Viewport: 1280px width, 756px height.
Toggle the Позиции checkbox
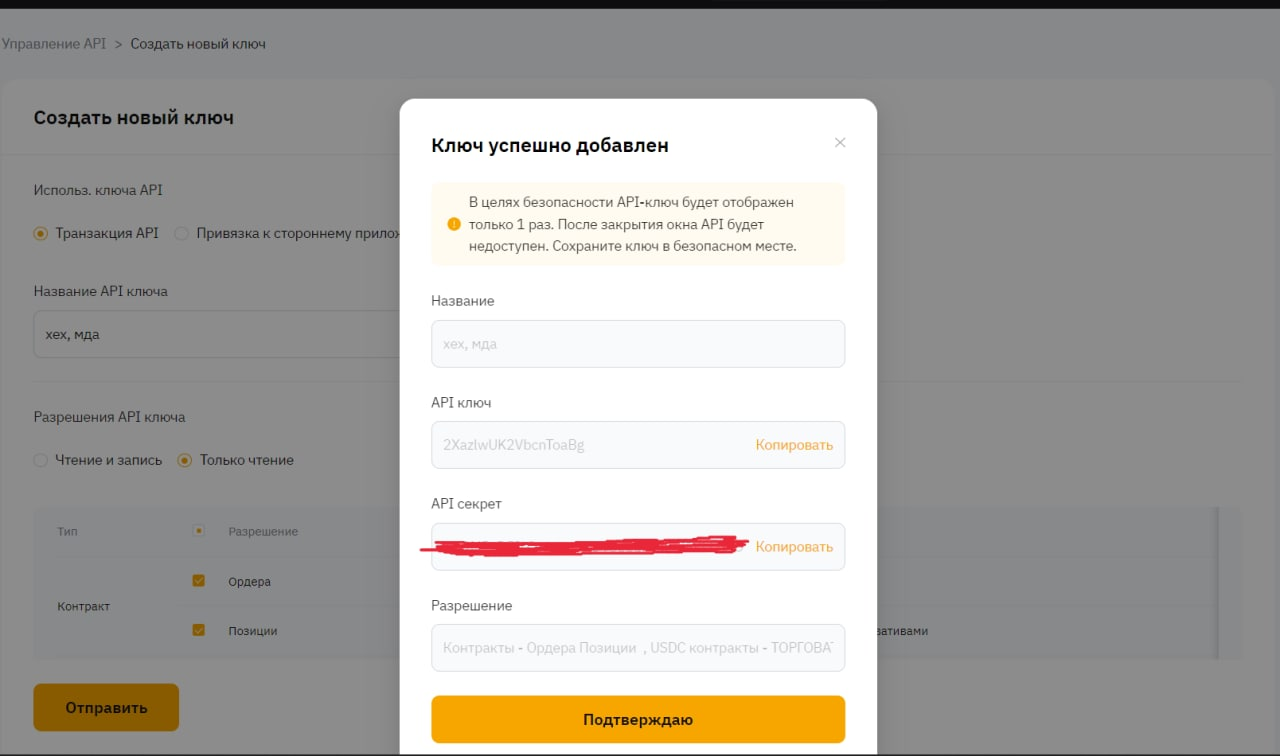point(198,631)
